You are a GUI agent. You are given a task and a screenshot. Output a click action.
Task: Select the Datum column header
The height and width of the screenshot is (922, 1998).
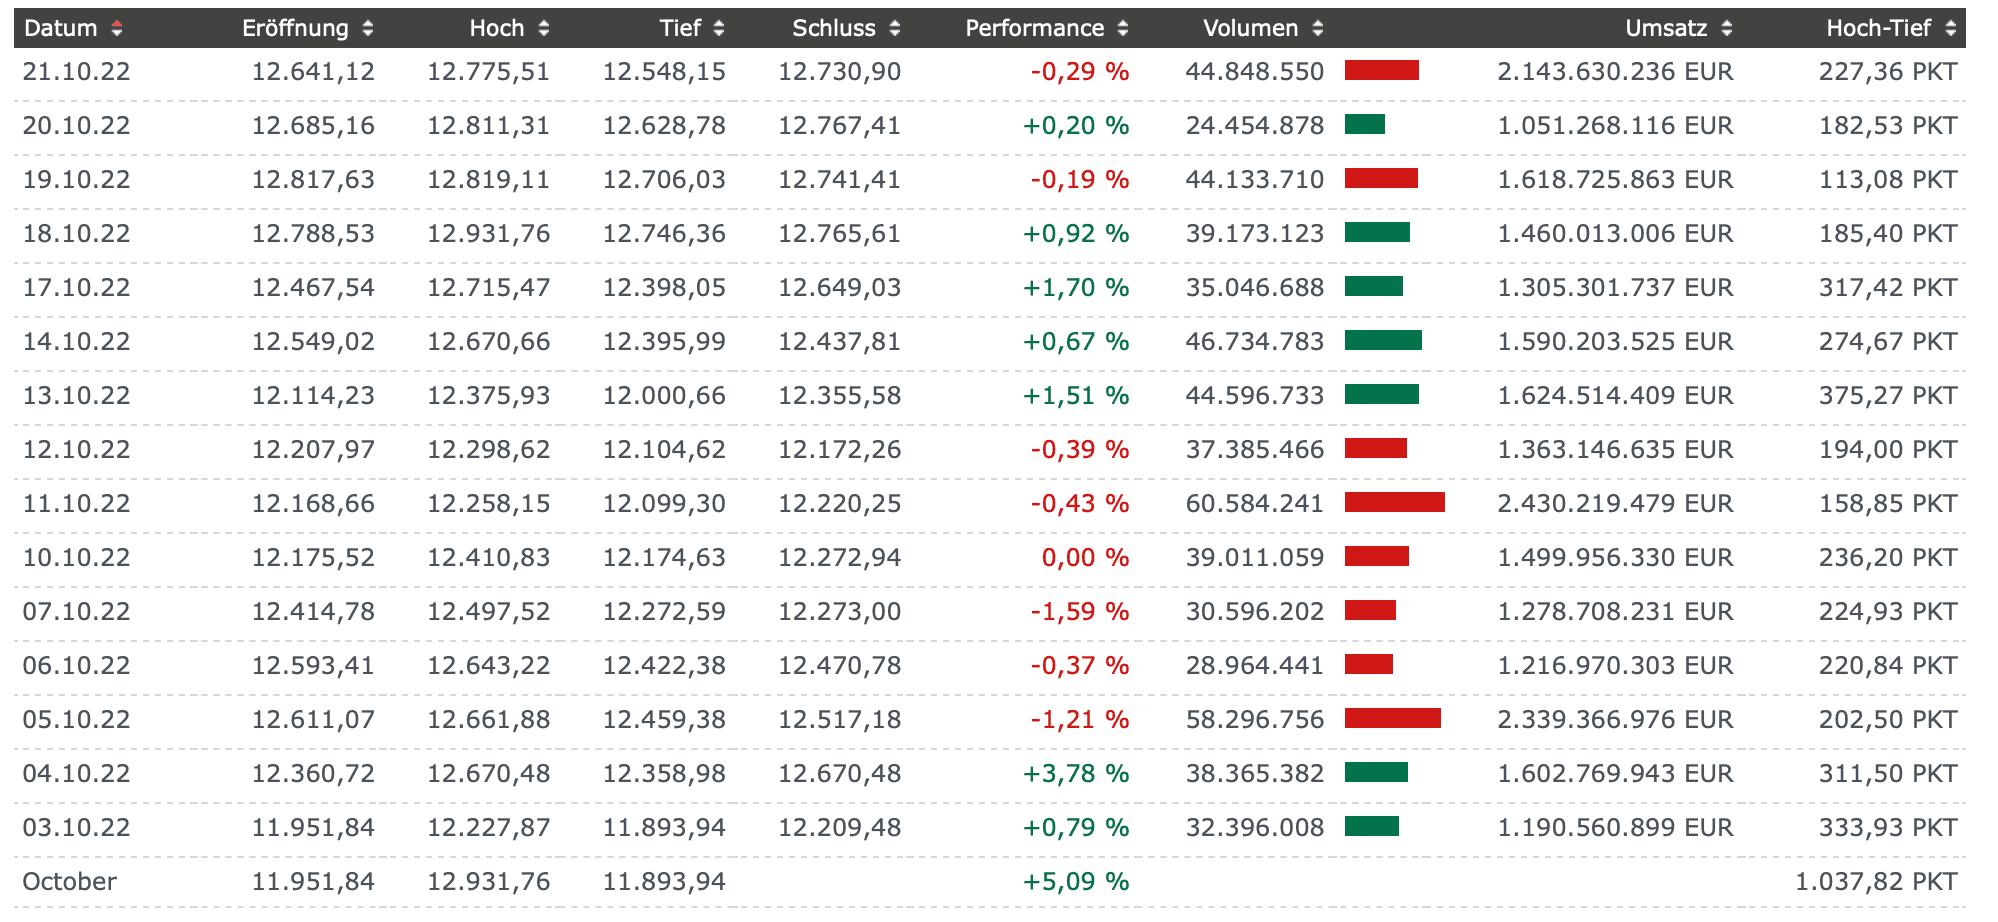60,29
